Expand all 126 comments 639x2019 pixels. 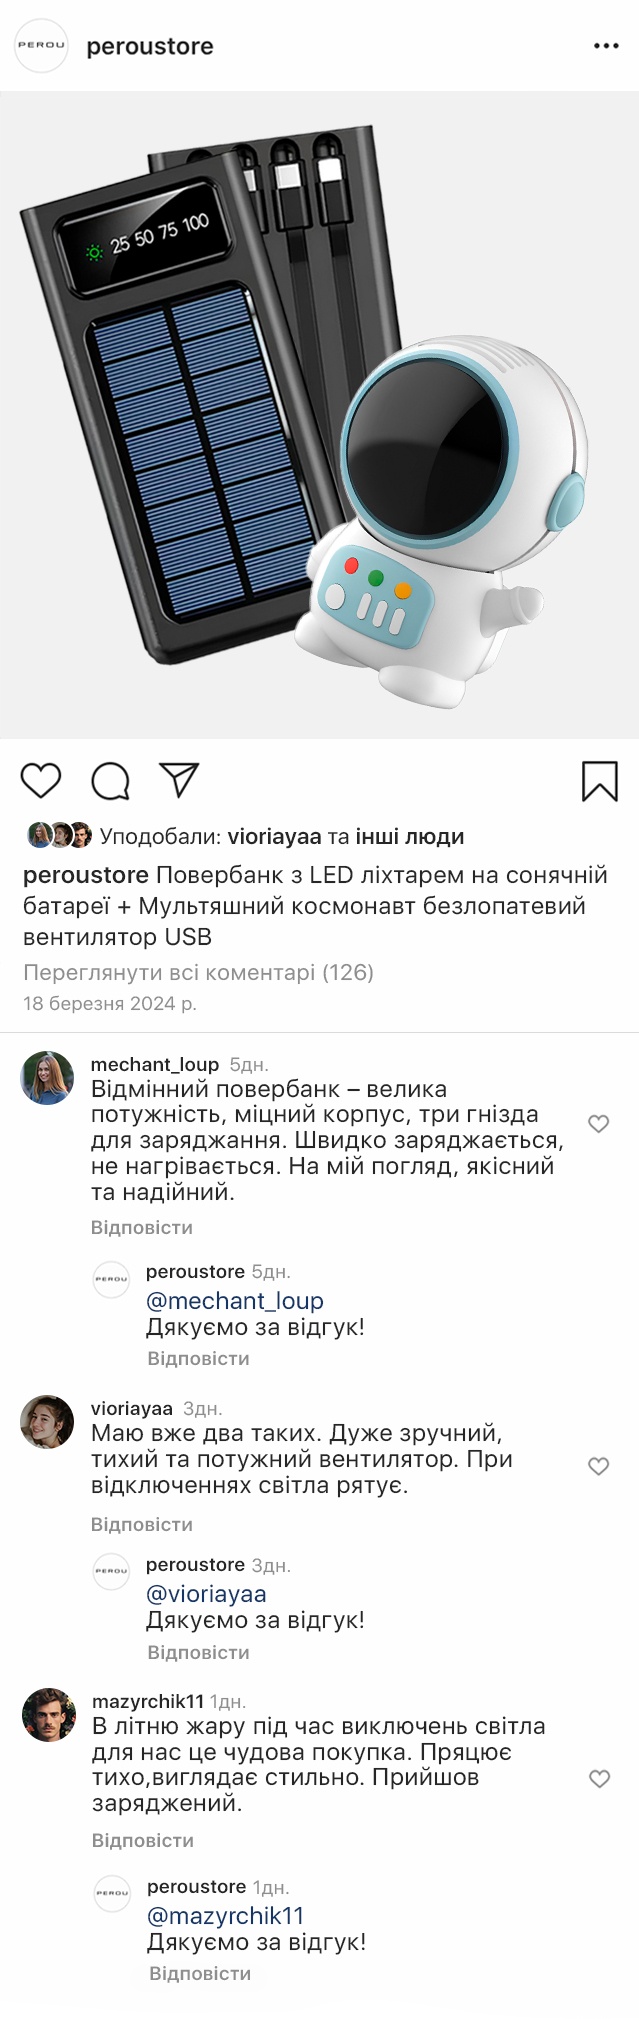click(198, 972)
